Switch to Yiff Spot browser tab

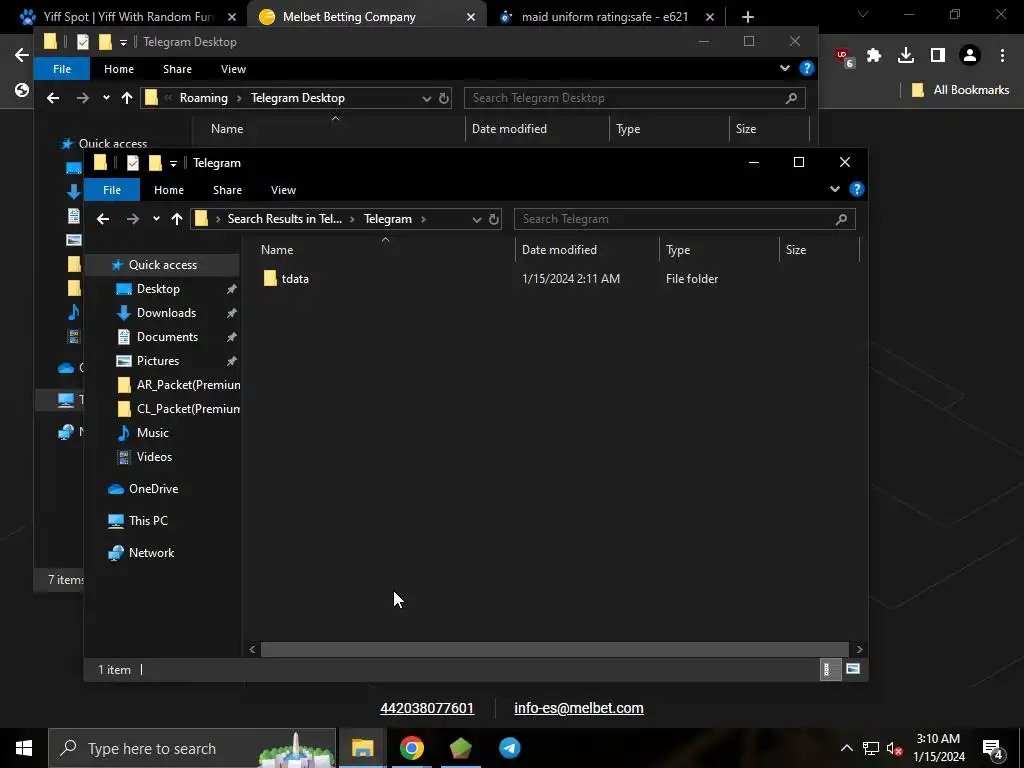pyautogui.click(x=127, y=17)
